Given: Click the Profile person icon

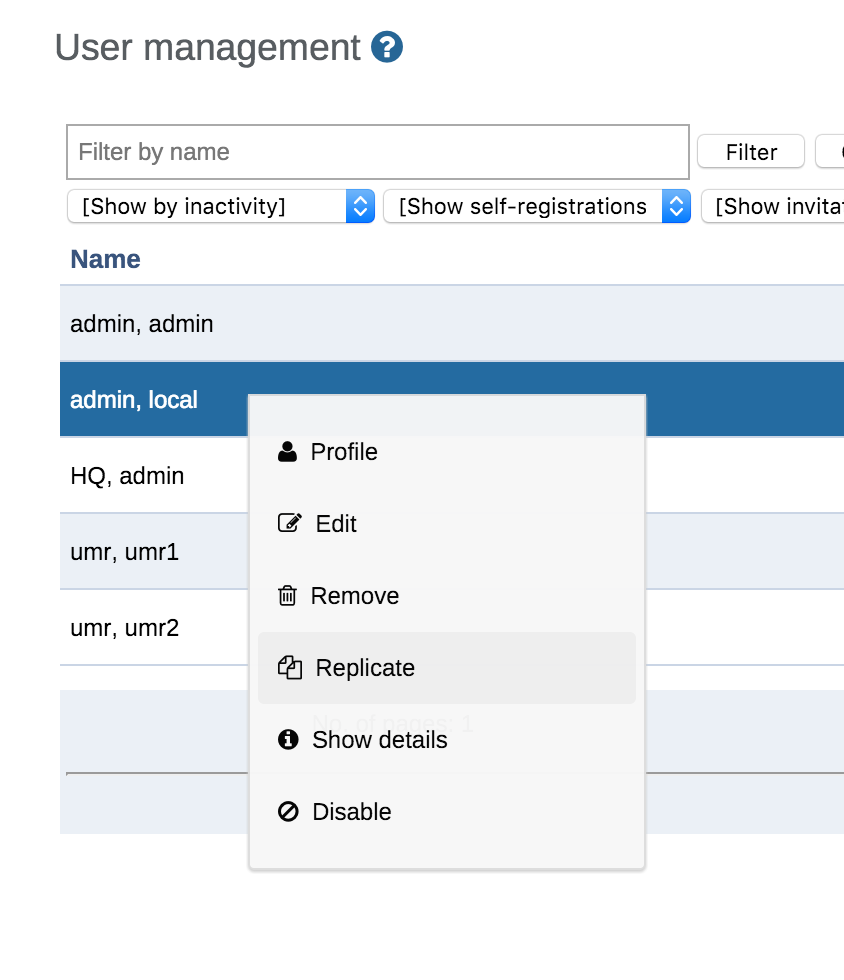Looking at the screenshot, I should click(x=288, y=452).
